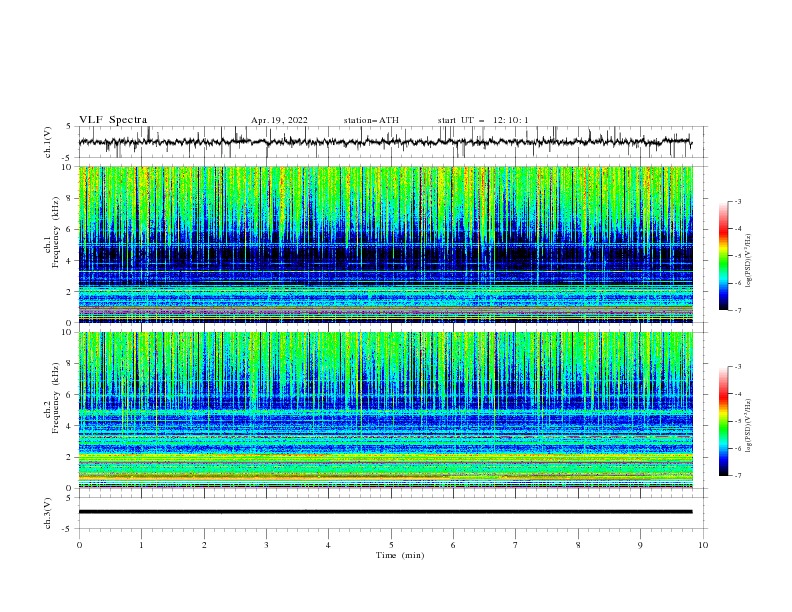Click the "-5" label on ch.2 color bar
The height and width of the screenshot is (612, 792).
pos(738,421)
